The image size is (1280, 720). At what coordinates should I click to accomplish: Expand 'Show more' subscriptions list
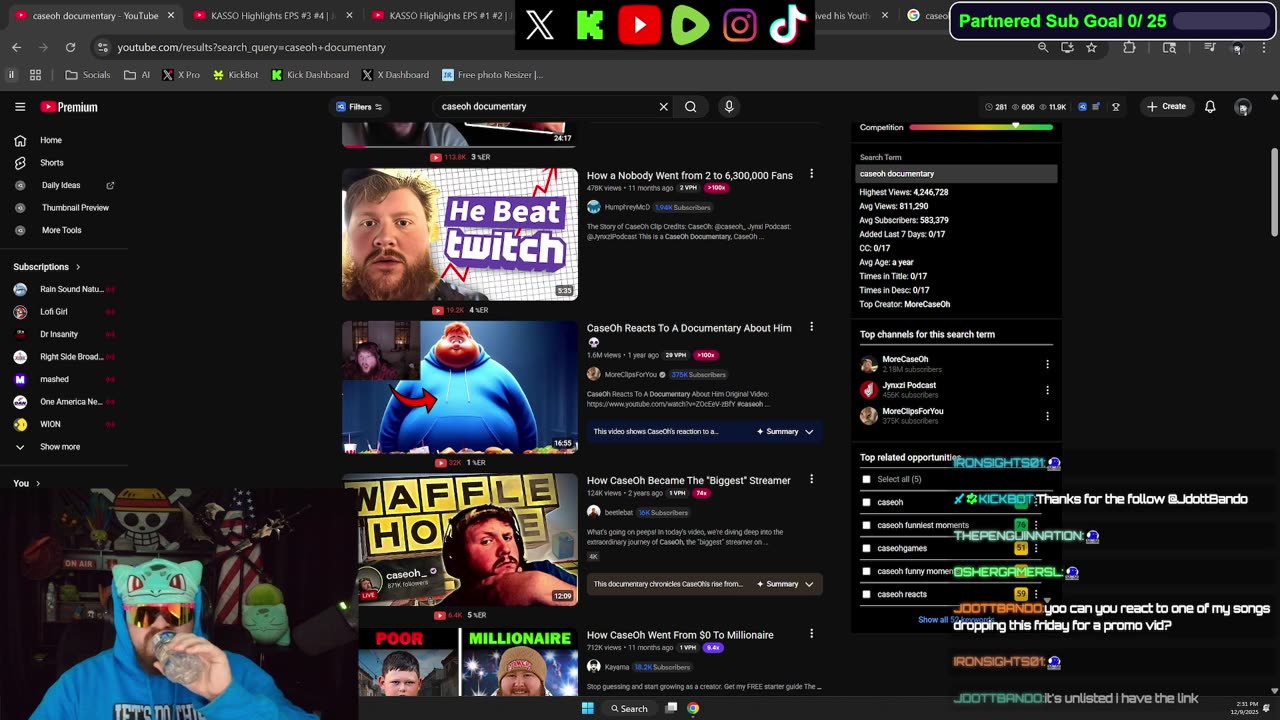pos(60,447)
